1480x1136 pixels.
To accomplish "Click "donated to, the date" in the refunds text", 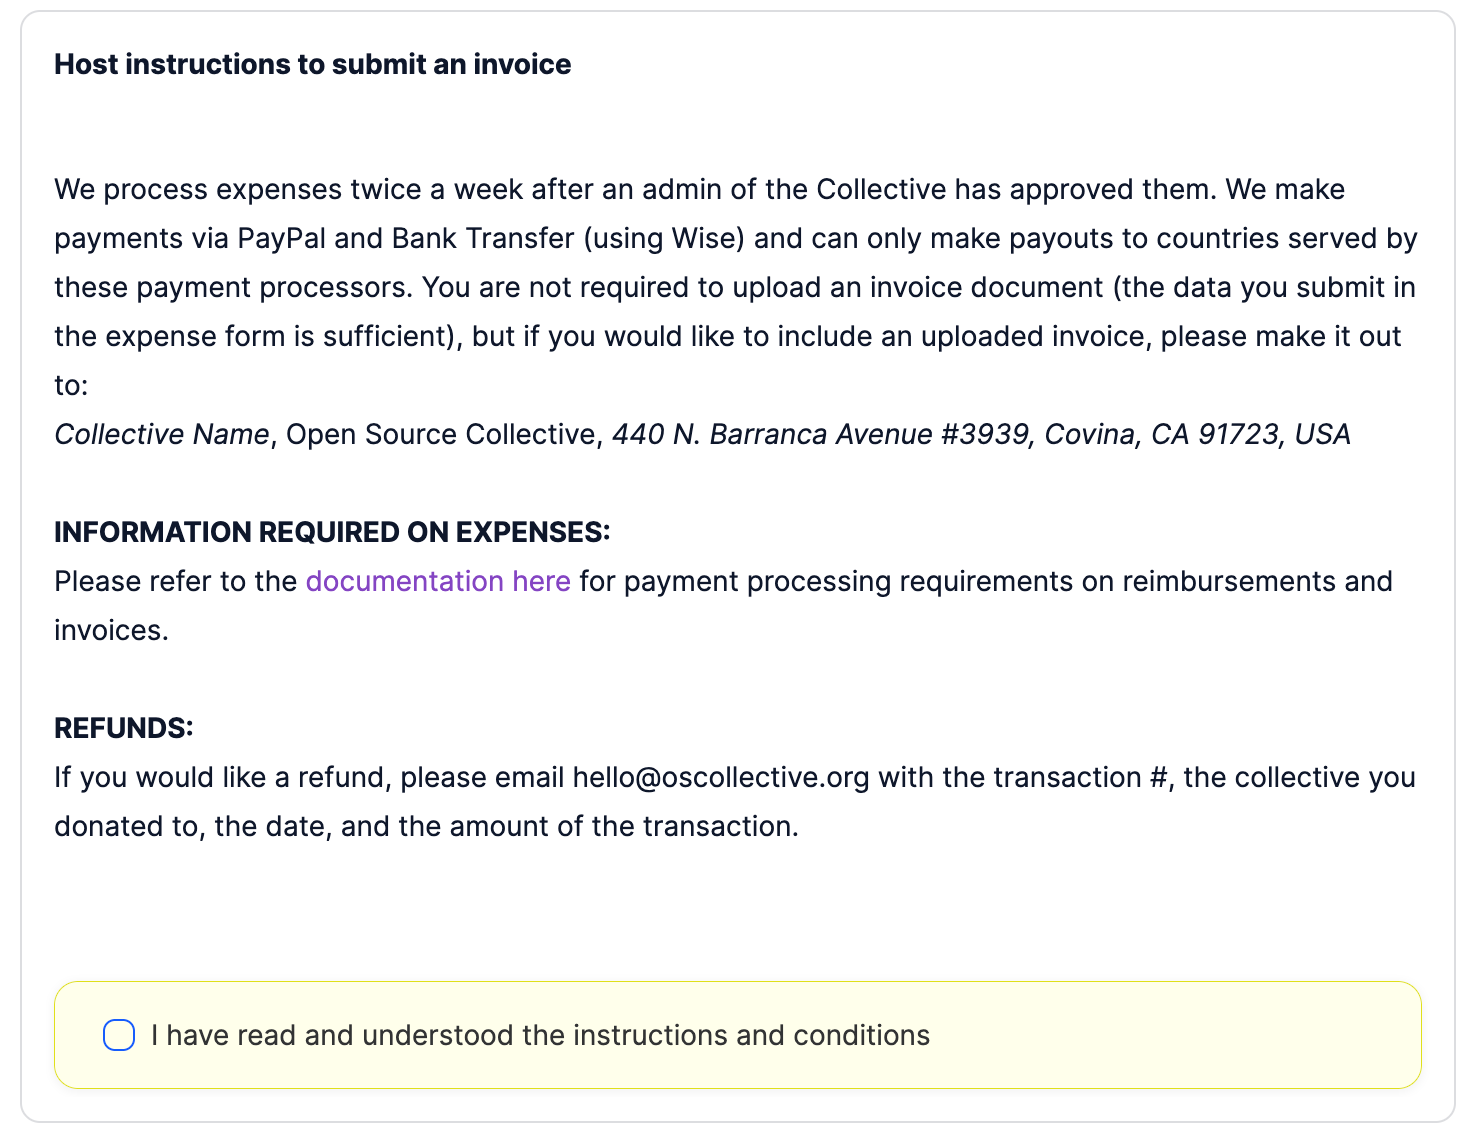I will click(x=192, y=826).
